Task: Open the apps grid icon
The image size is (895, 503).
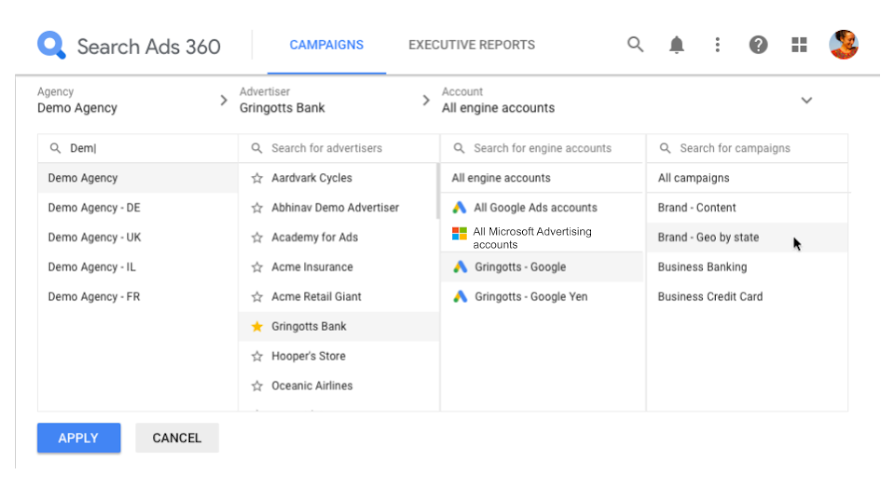Action: click(799, 45)
